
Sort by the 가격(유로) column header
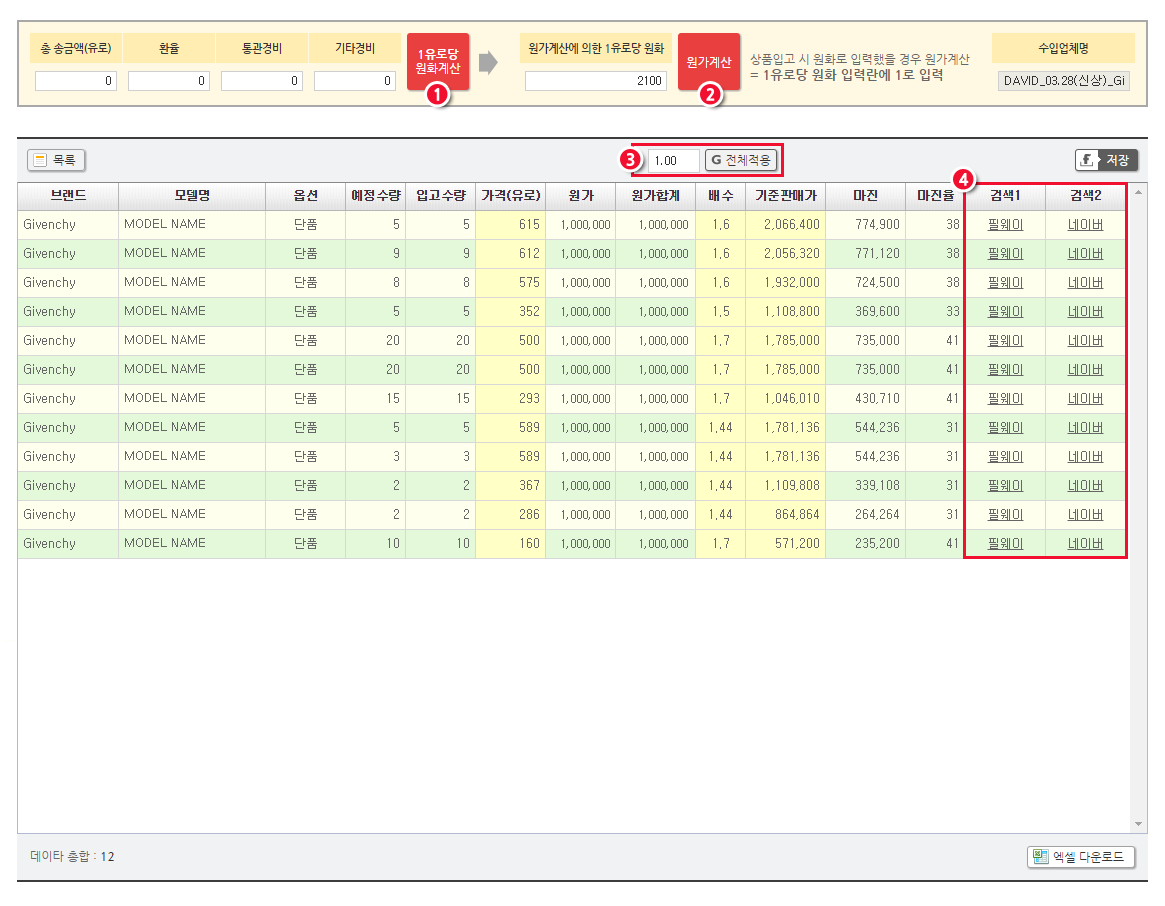510,195
